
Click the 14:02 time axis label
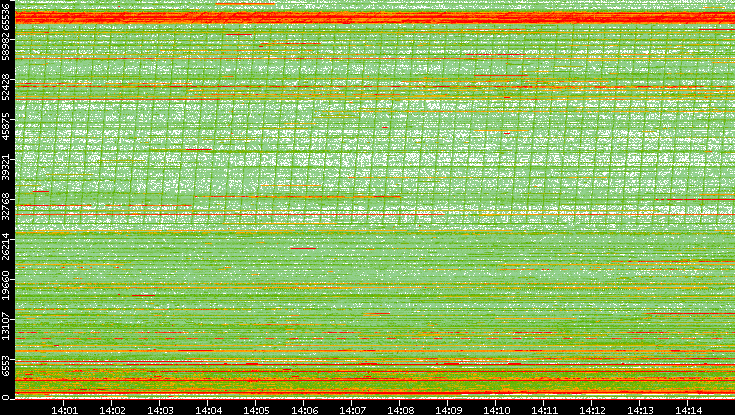point(112,410)
